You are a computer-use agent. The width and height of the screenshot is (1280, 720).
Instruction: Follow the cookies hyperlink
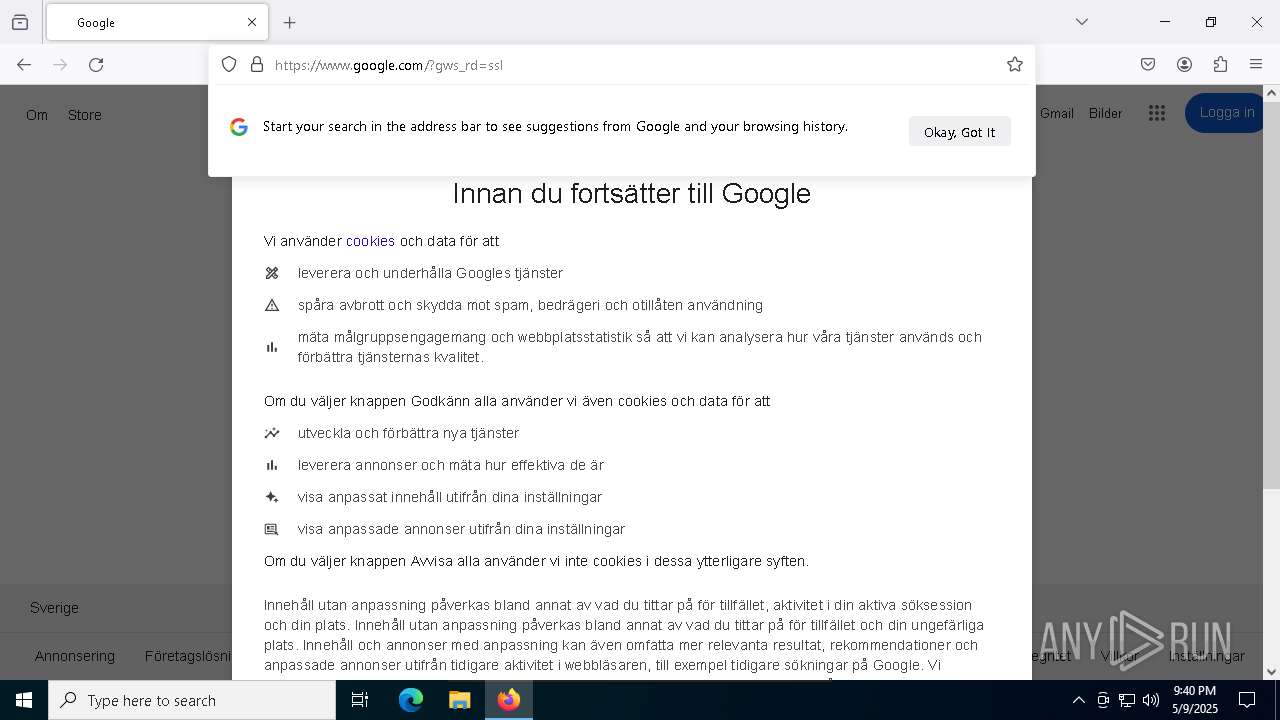click(x=370, y=241)
